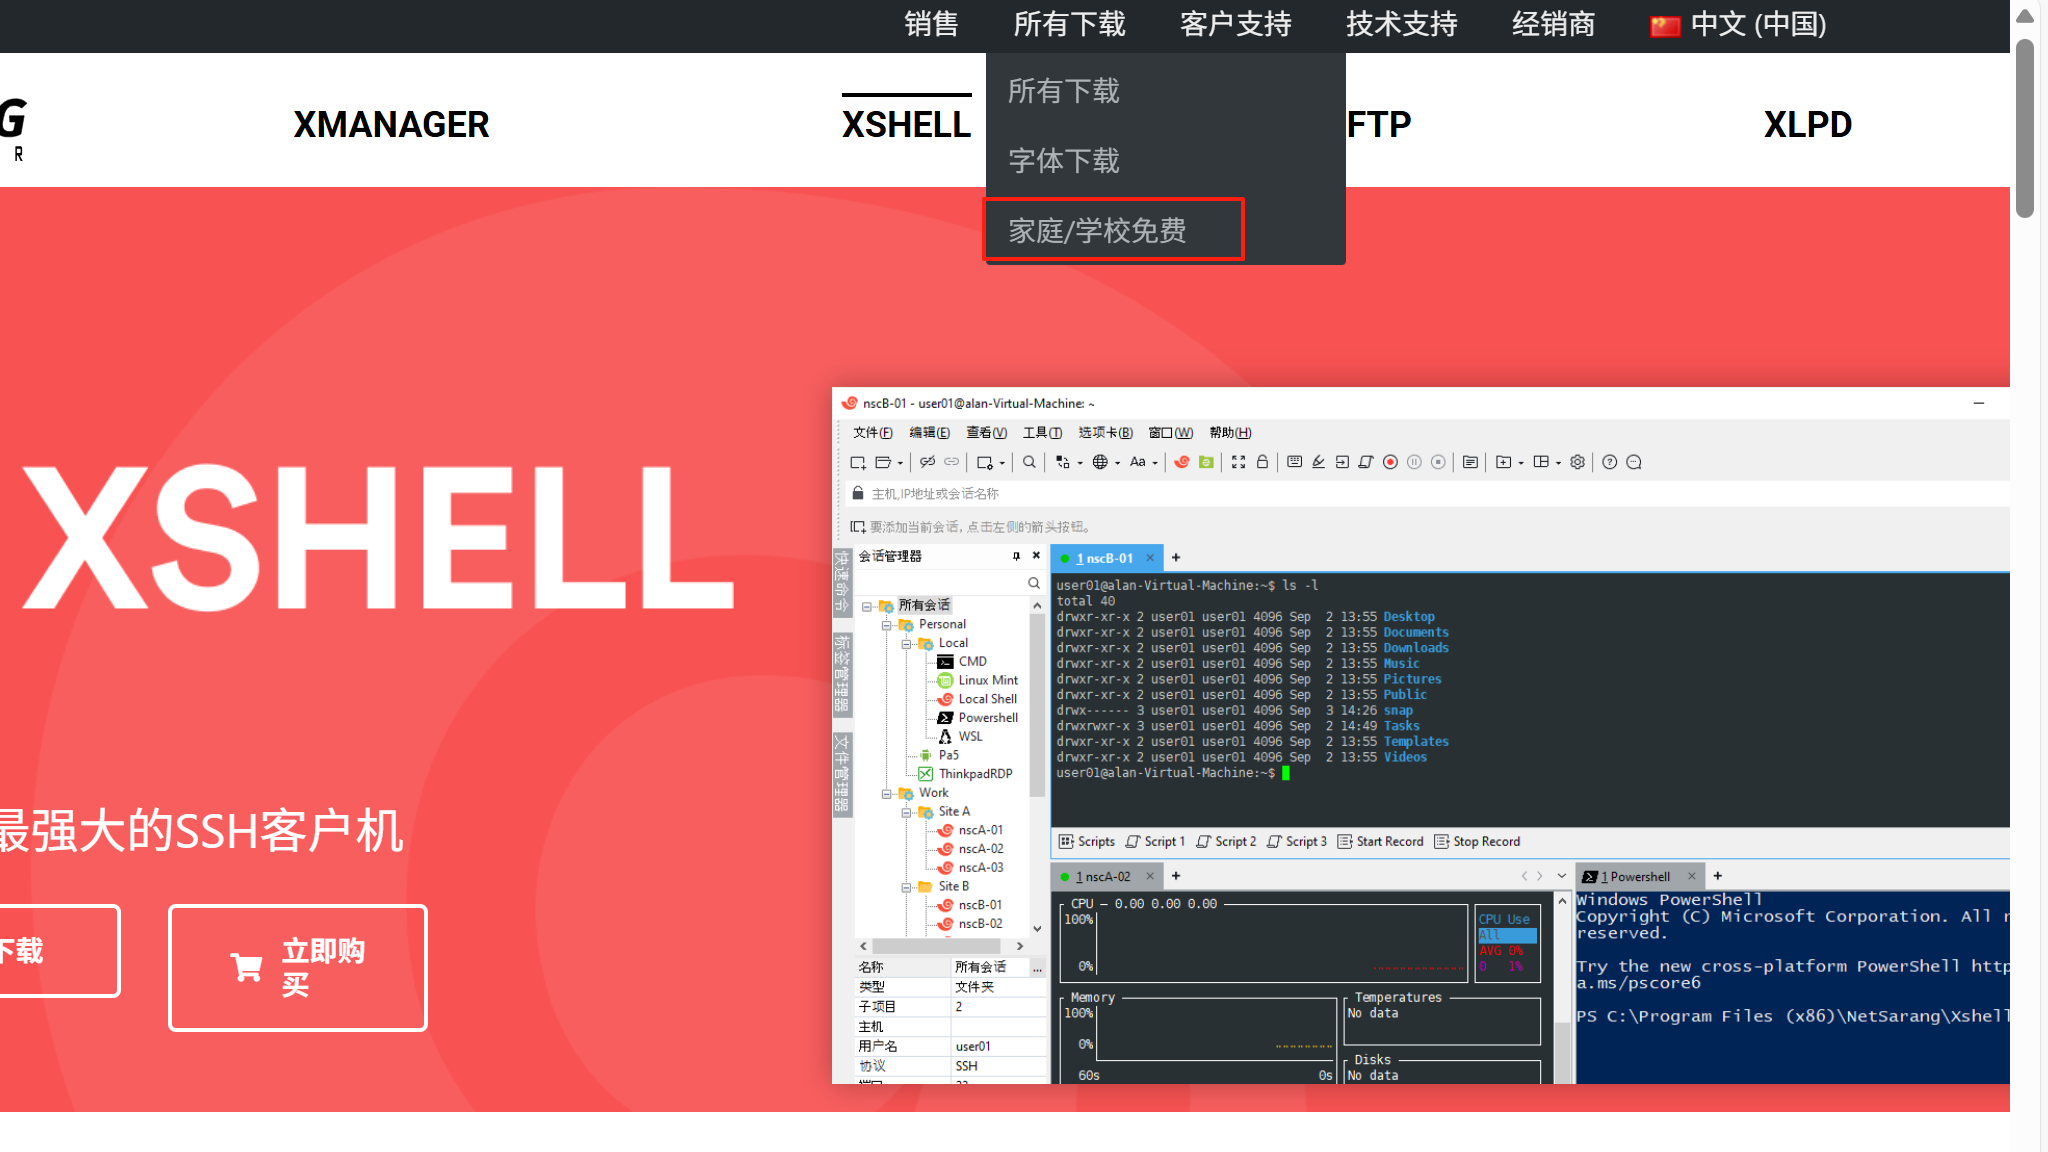This screenshot has width=2048, height=1152.
Task: Pin the session manager panel
Action: click(x=1016, y=556)
